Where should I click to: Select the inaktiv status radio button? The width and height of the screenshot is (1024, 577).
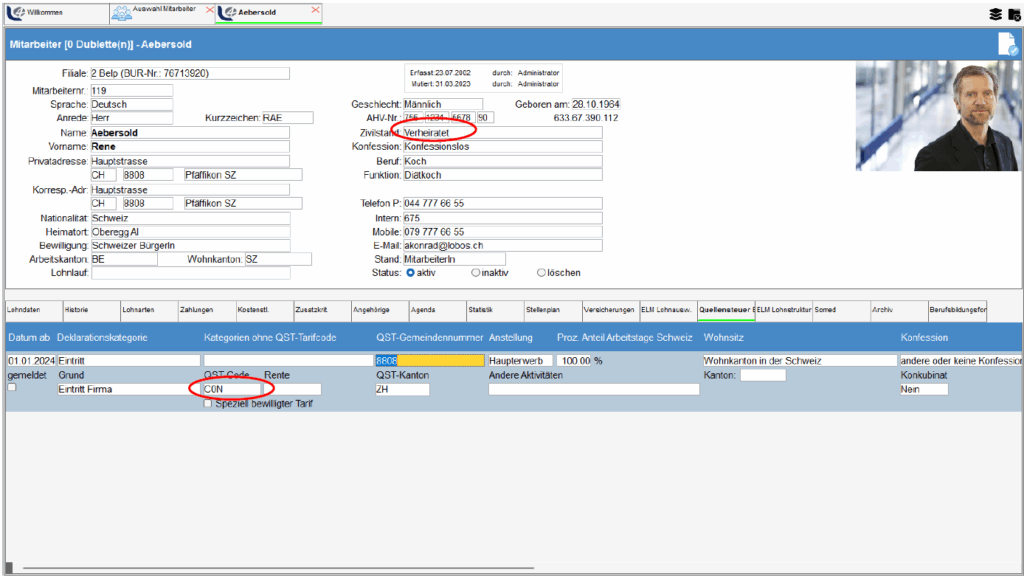(476, 272)
